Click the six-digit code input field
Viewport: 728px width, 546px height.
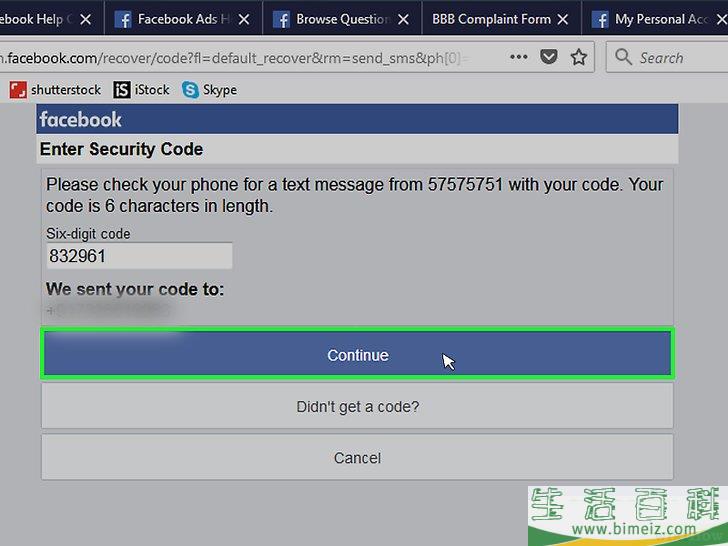click(139, 256)
